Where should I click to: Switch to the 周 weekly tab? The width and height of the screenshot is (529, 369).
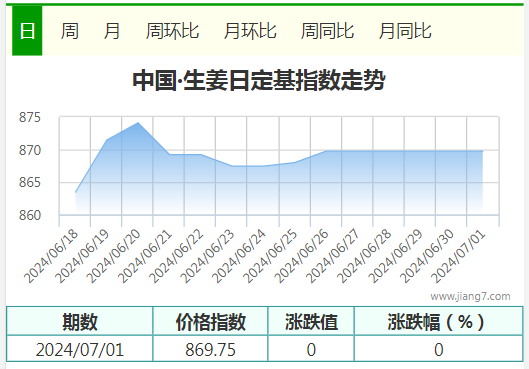tap(70, 31)
